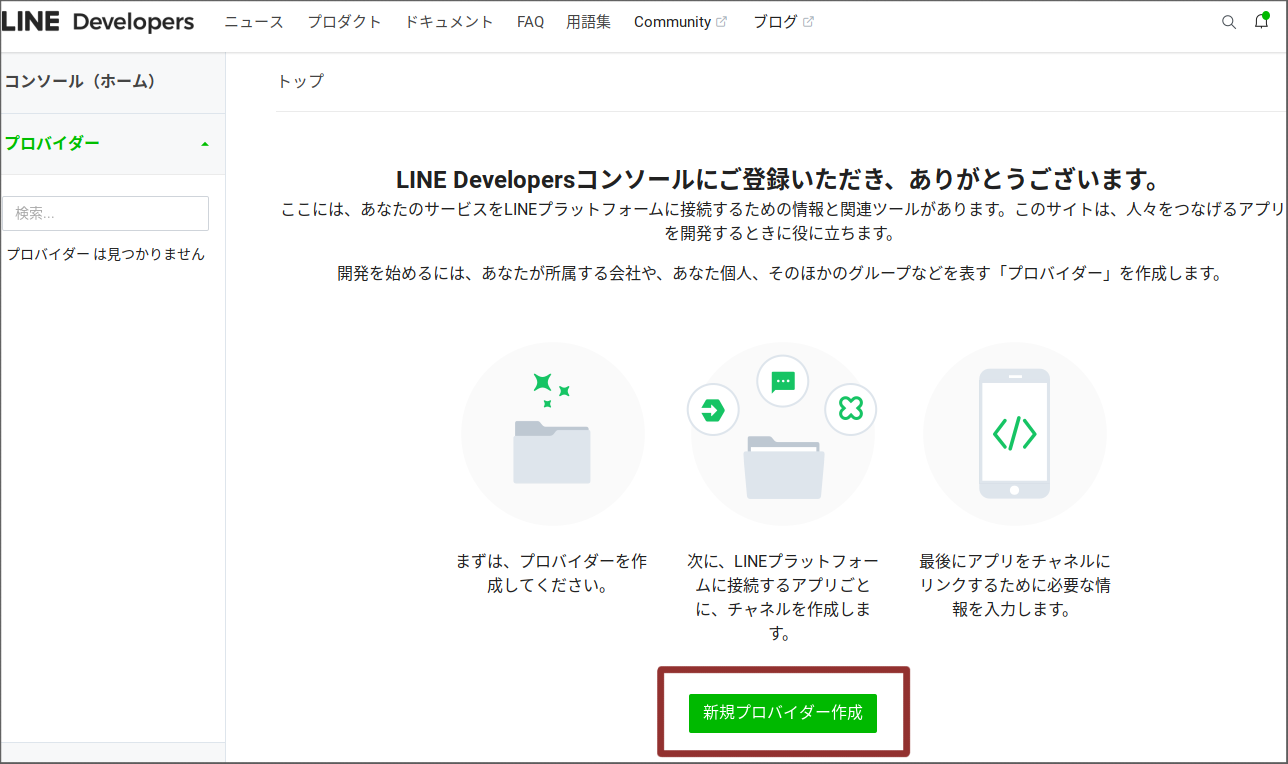The height and width of the screenshot is (764, 1288).
Task: Collapse the プロバイダー sidebar section
Action: coord(207,144)
